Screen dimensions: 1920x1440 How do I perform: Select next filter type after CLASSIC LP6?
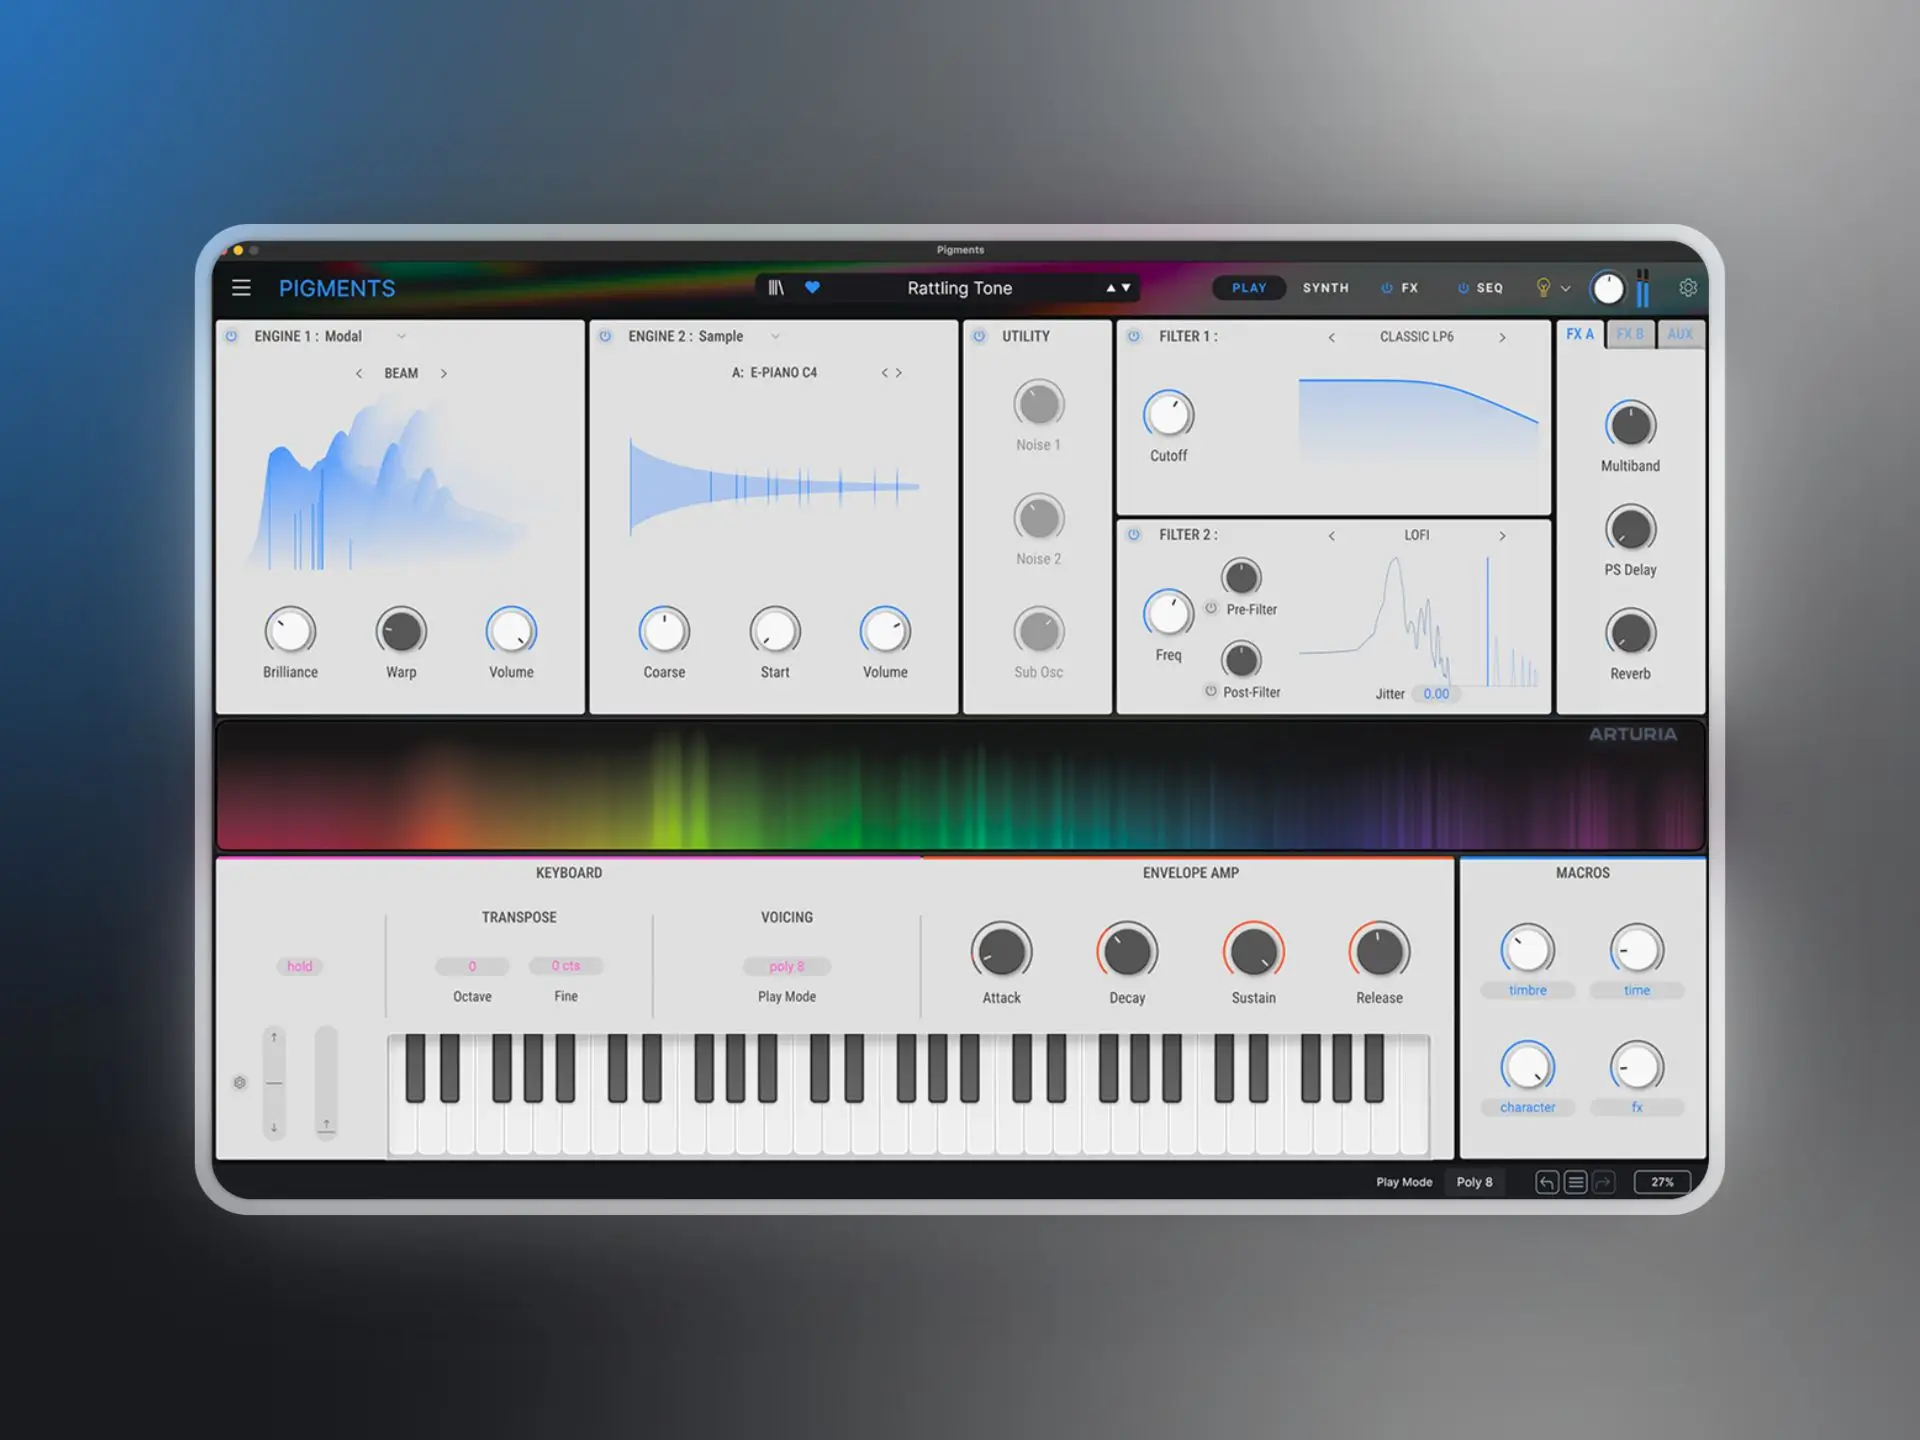coord(1502,338)
